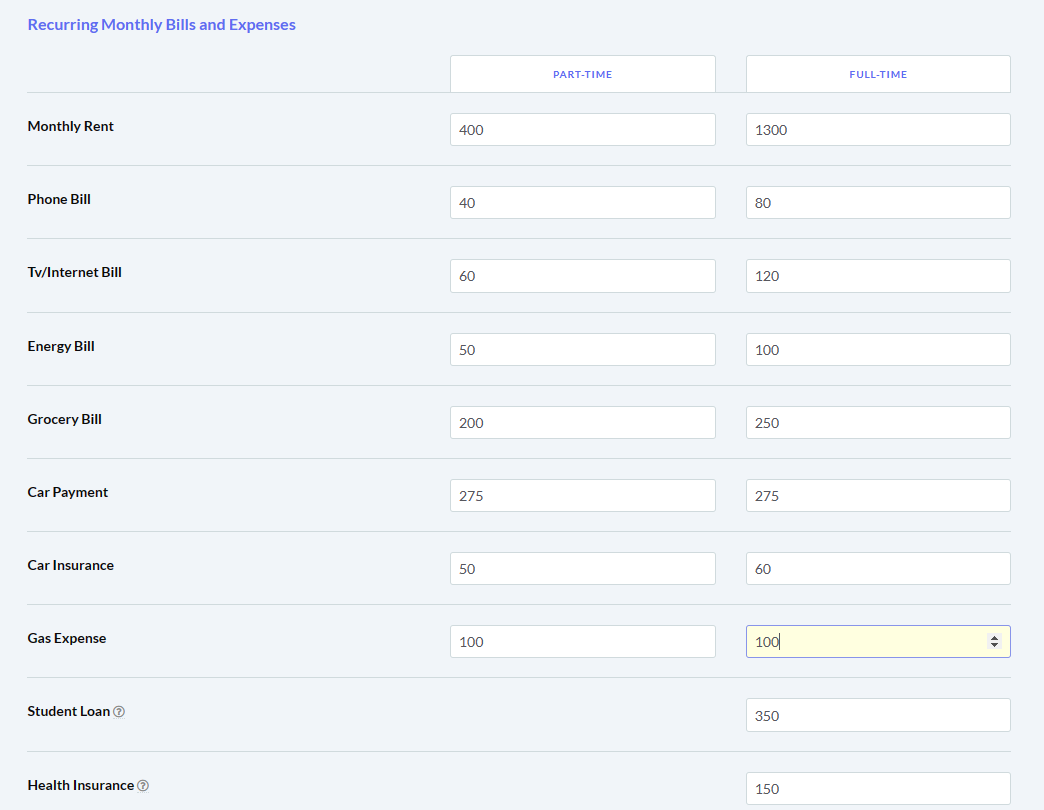Focus the full-time Car Payment field
This screenshot has height=810, width=1044.
point(878,495)
